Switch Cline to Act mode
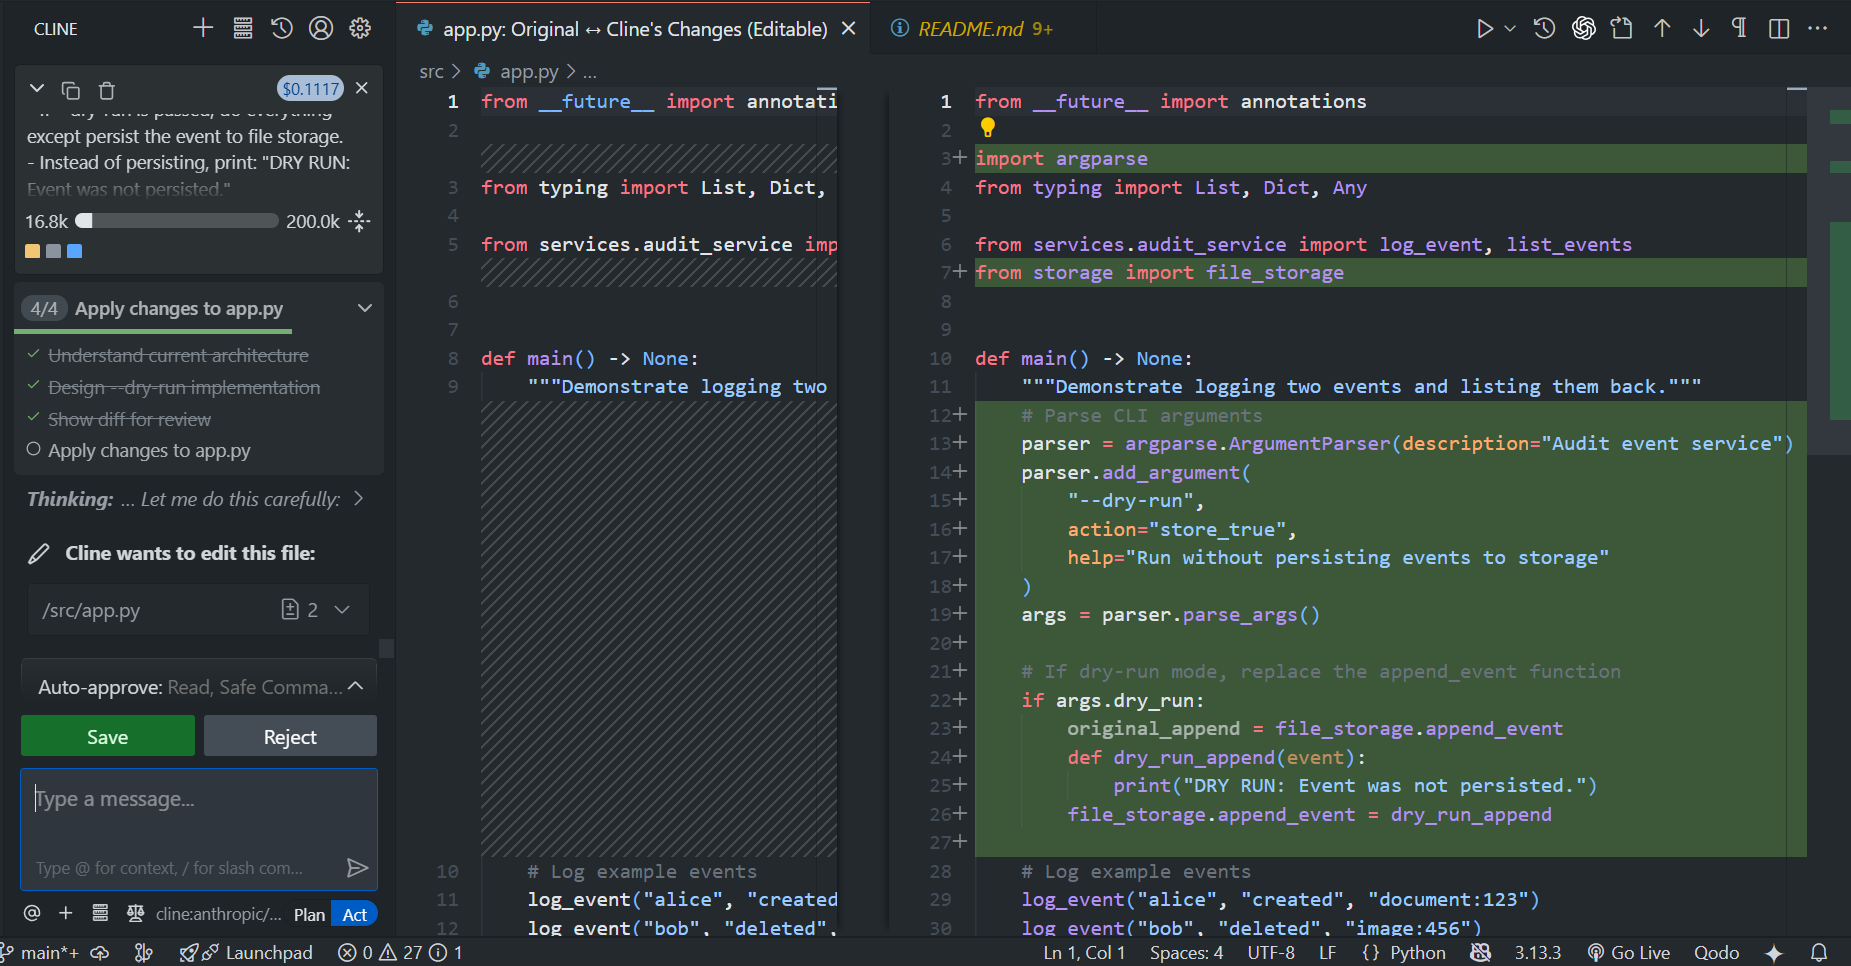The width and height of the screenshot is (1851, 966). [x=354, y=914]
